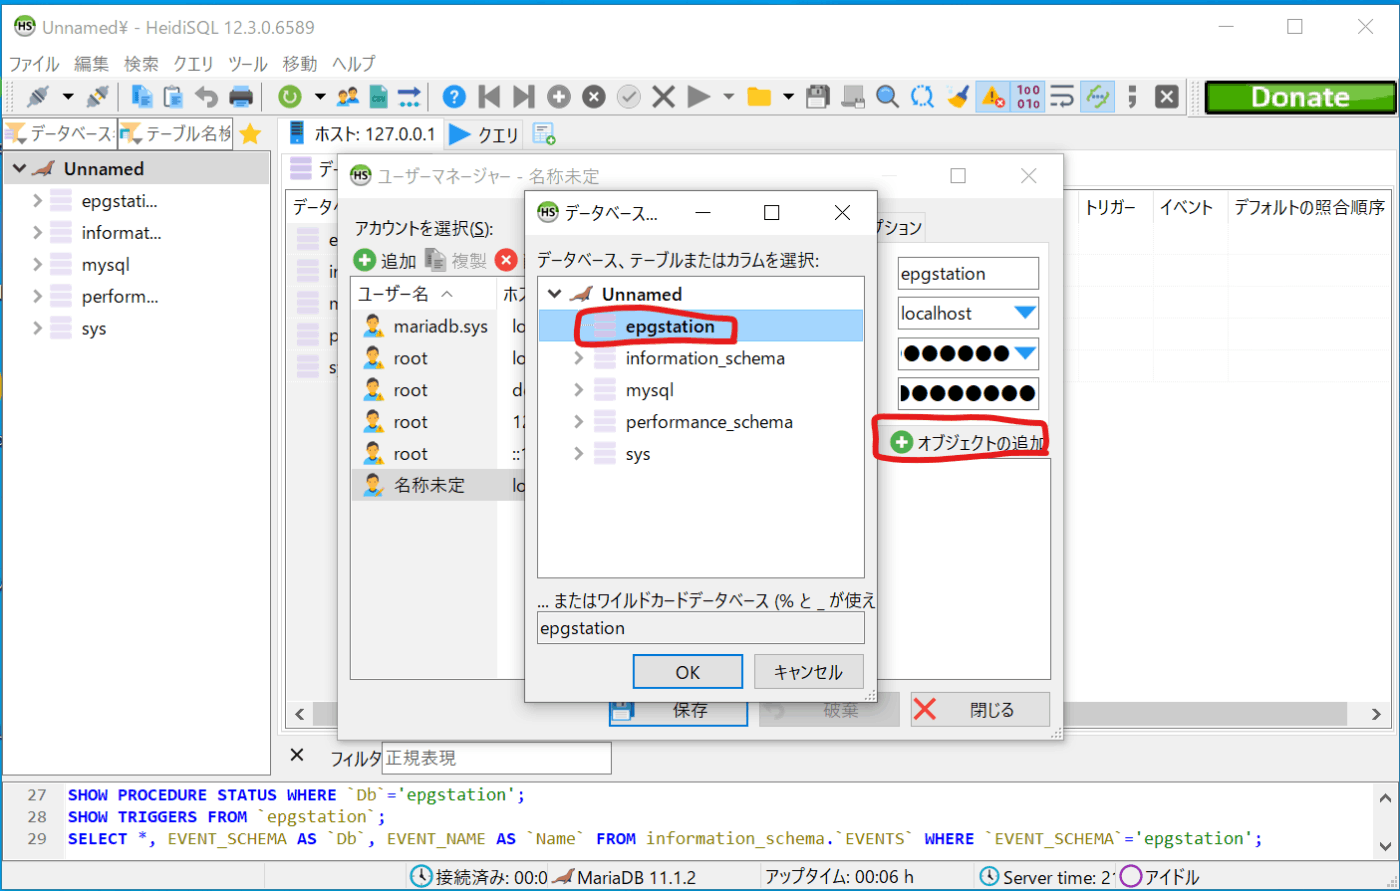1400x891 pixels.
Task: Run query with the play icon
Action: click(x=699, y=97)
